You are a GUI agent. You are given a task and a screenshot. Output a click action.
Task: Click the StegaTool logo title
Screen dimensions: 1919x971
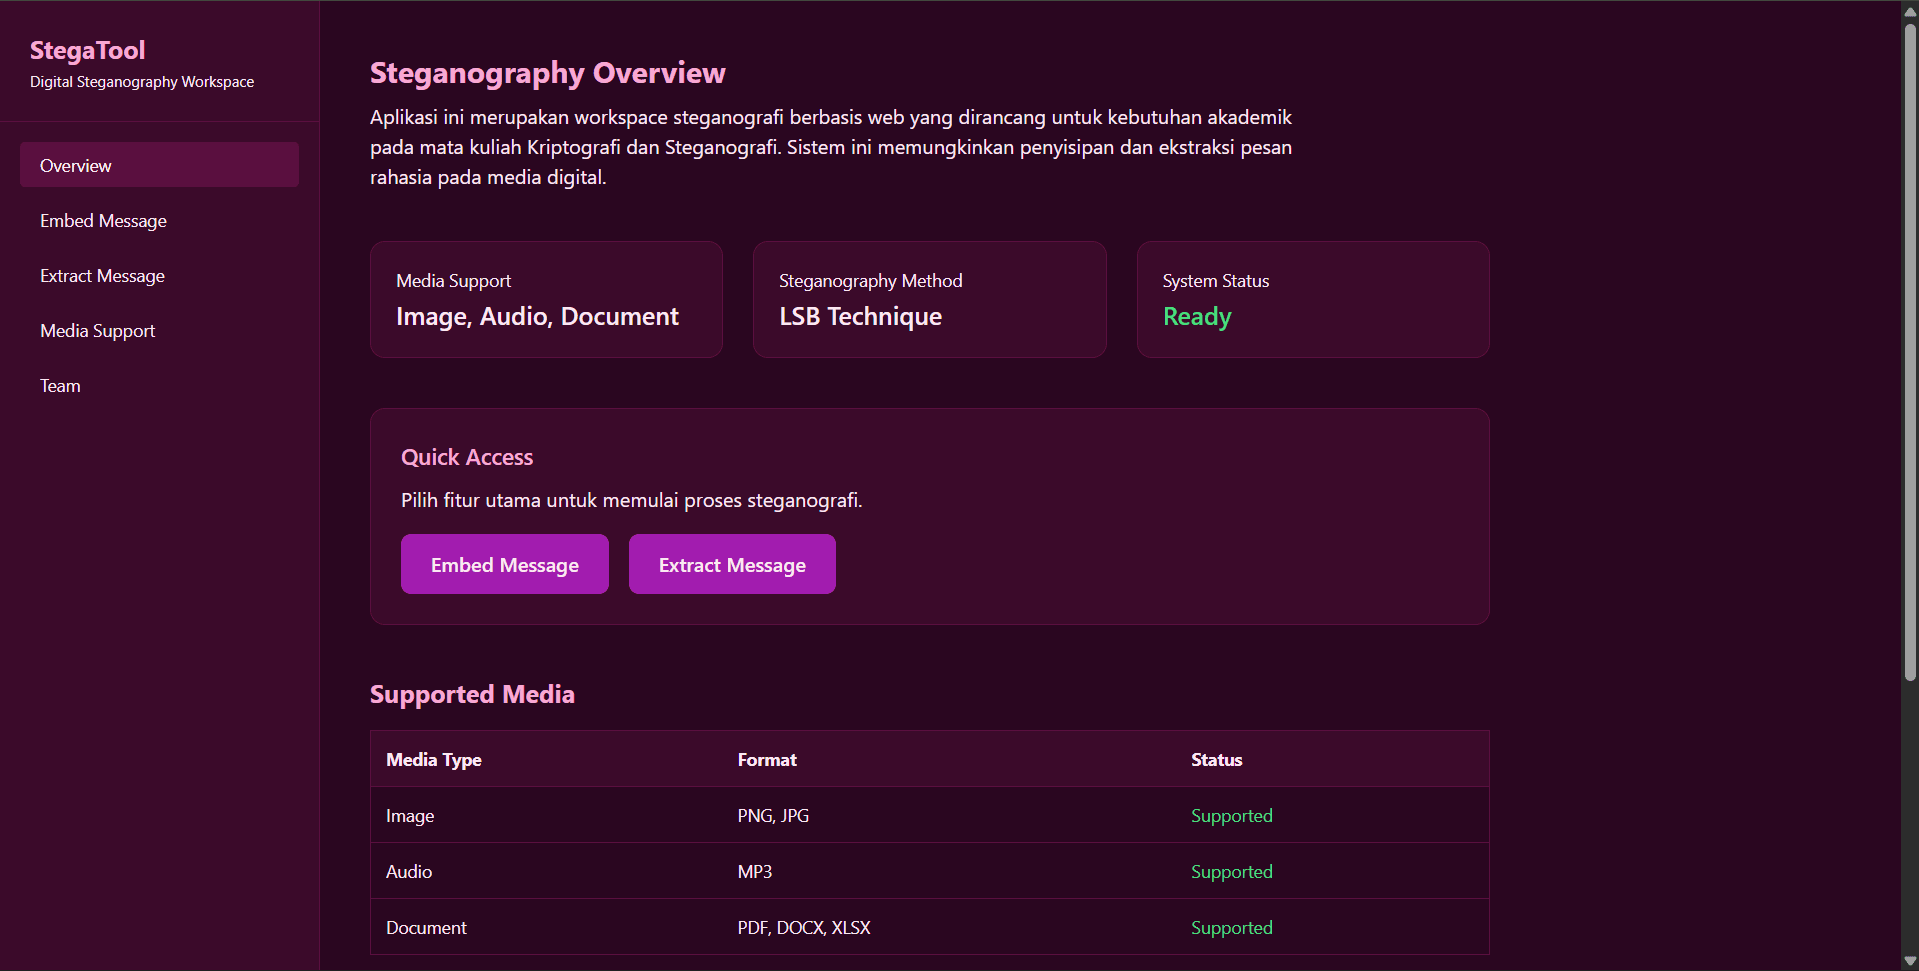88,50
